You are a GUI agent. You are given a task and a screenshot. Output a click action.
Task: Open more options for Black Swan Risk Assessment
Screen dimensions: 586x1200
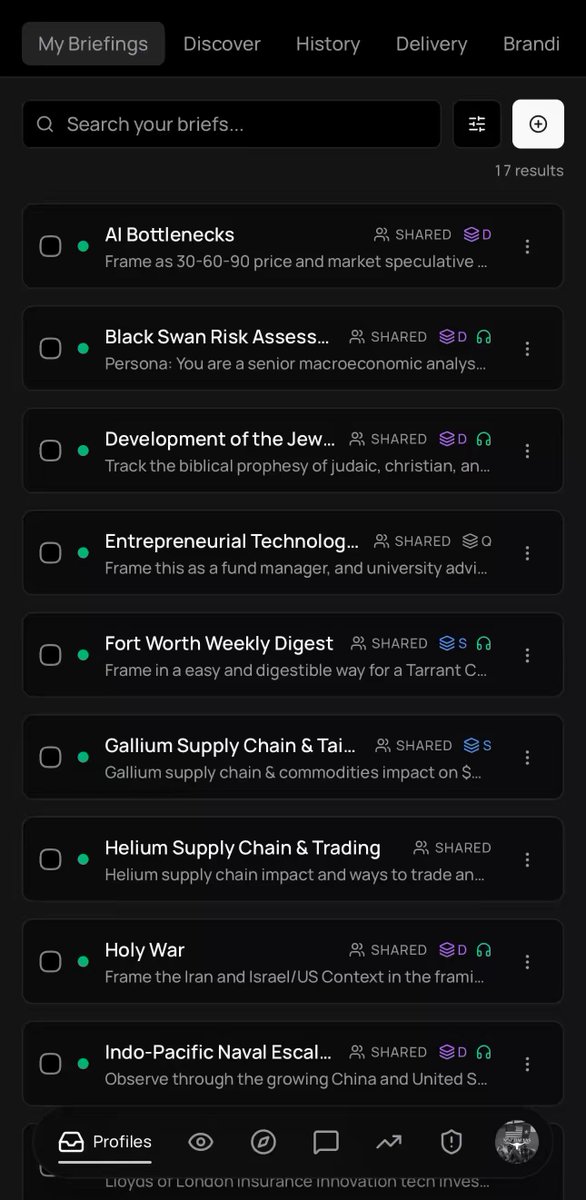(x=528, y=349)
